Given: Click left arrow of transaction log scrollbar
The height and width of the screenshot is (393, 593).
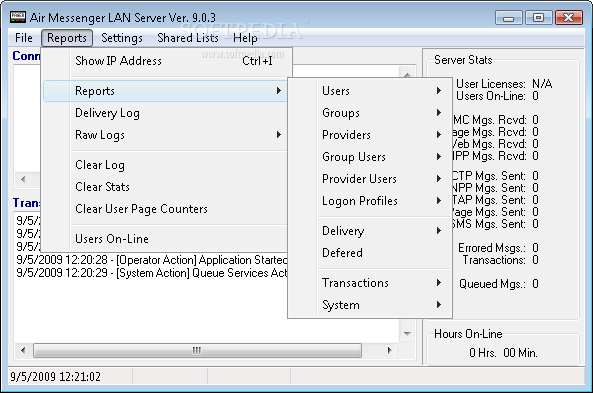Looking at the screenshot, I should coord(23,350).
